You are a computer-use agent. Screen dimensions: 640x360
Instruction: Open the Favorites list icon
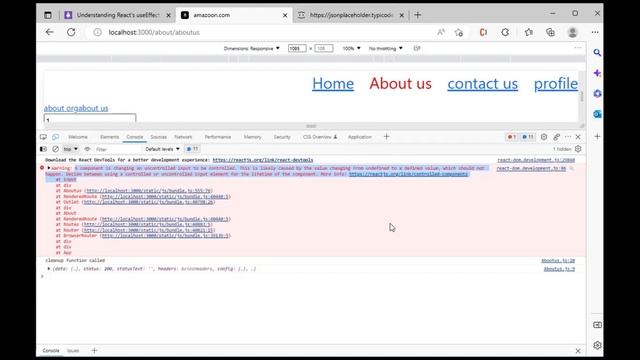(x=529, y=32)
